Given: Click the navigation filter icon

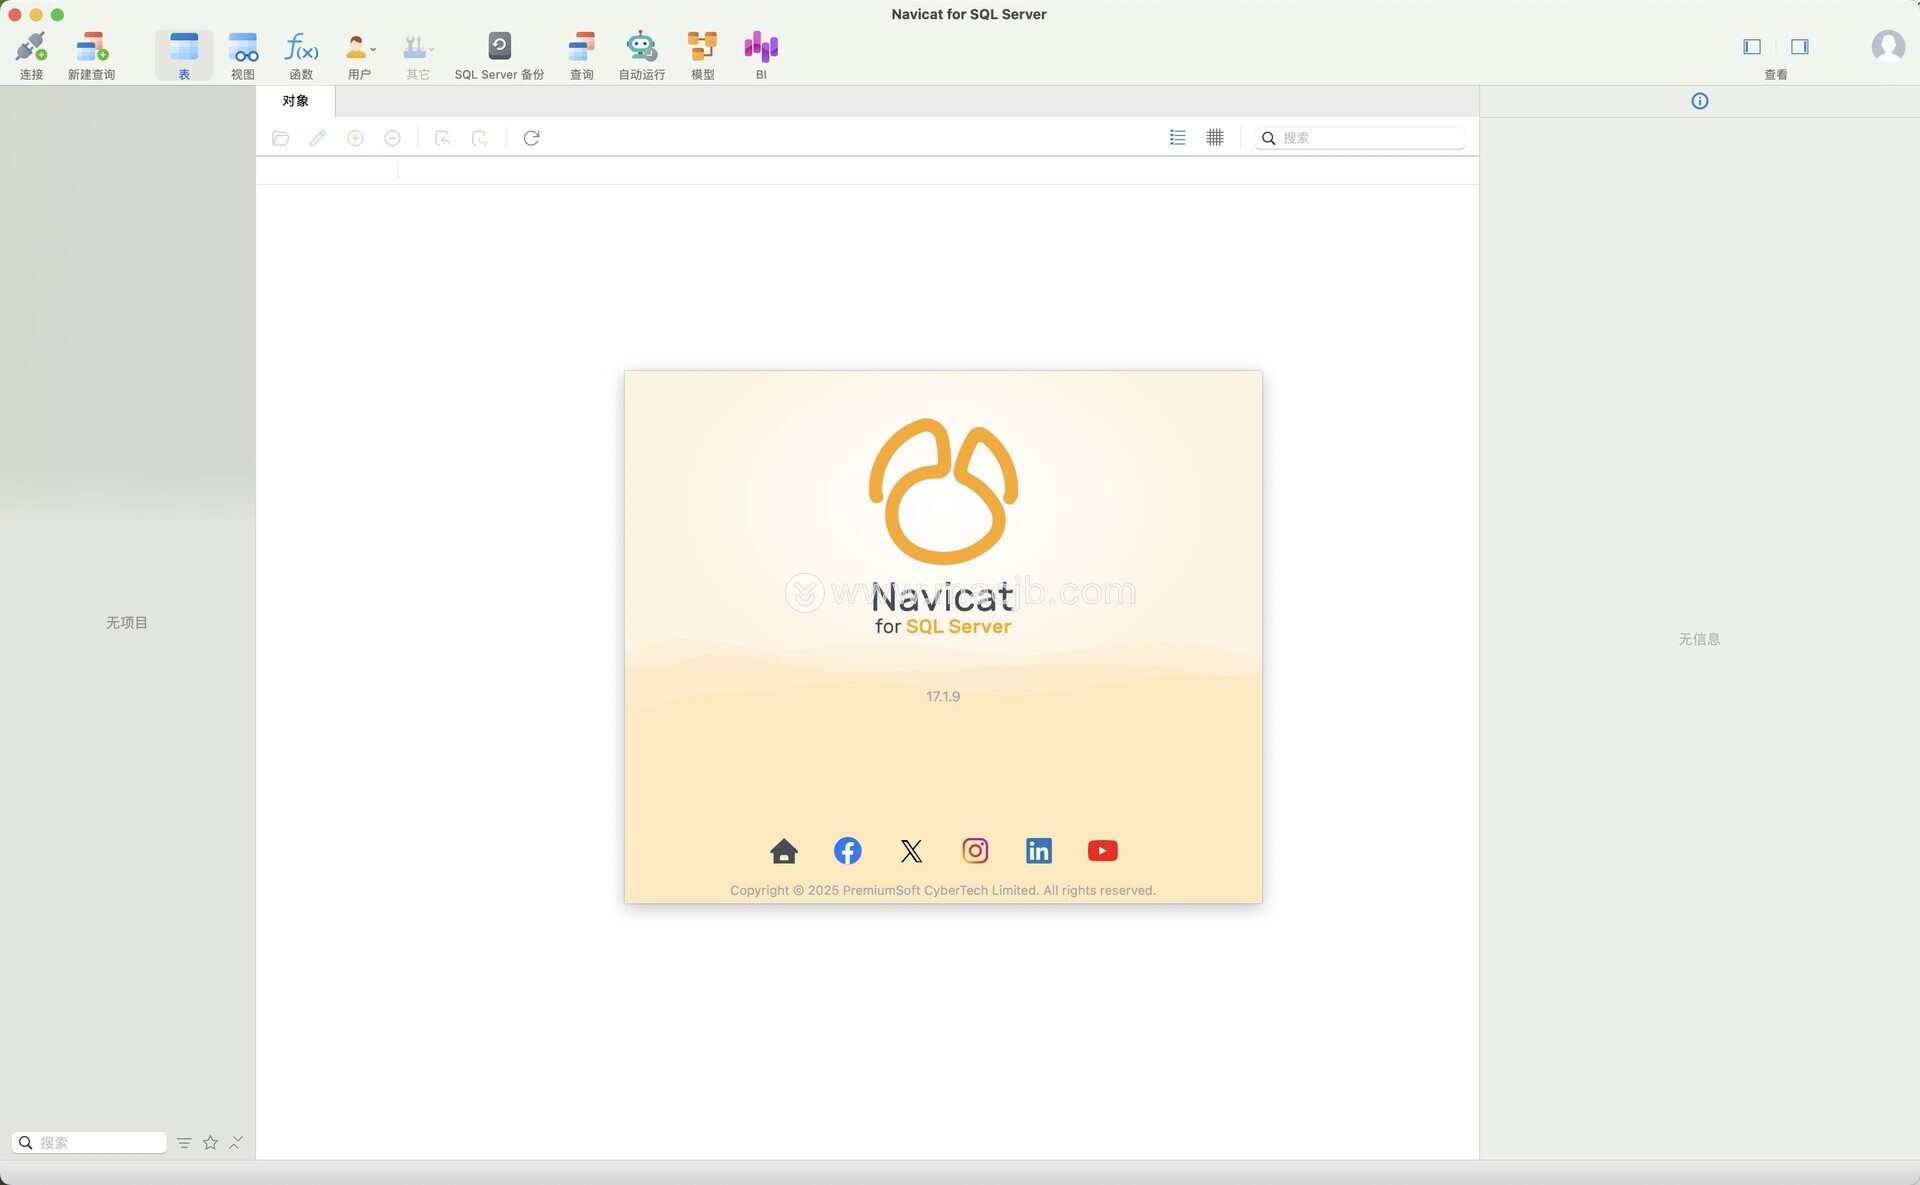Looking at the screenshot, I should pos(184,1142).
